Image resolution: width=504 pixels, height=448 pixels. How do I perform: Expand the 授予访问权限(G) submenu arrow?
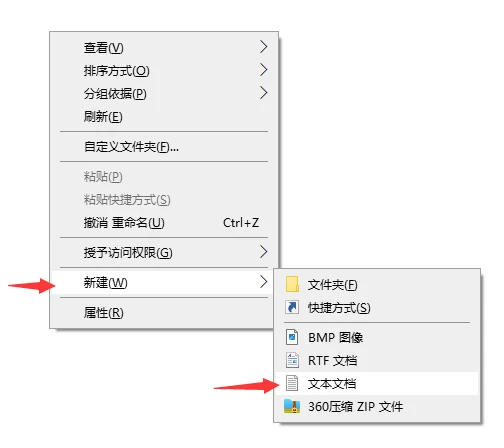[x=264, y=252]
